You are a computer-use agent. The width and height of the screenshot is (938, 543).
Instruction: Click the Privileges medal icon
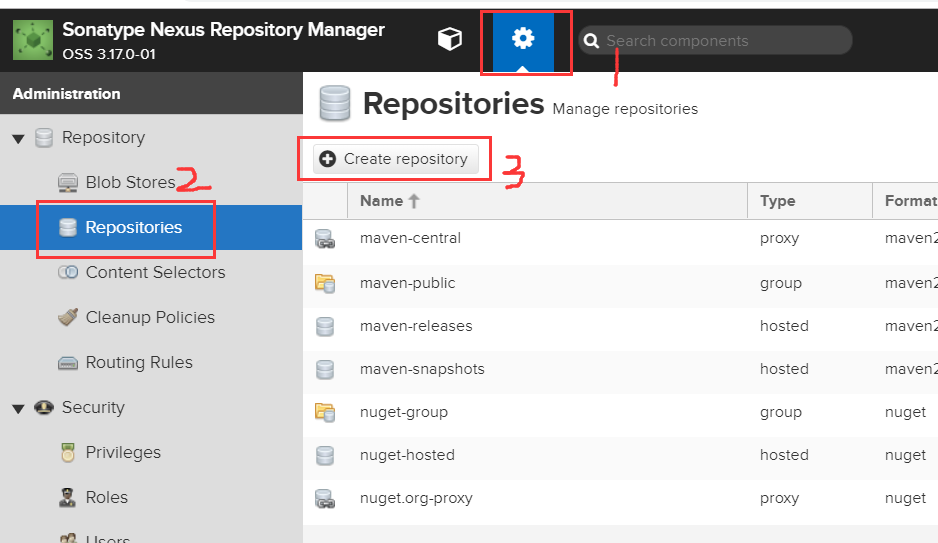point(68,453)
